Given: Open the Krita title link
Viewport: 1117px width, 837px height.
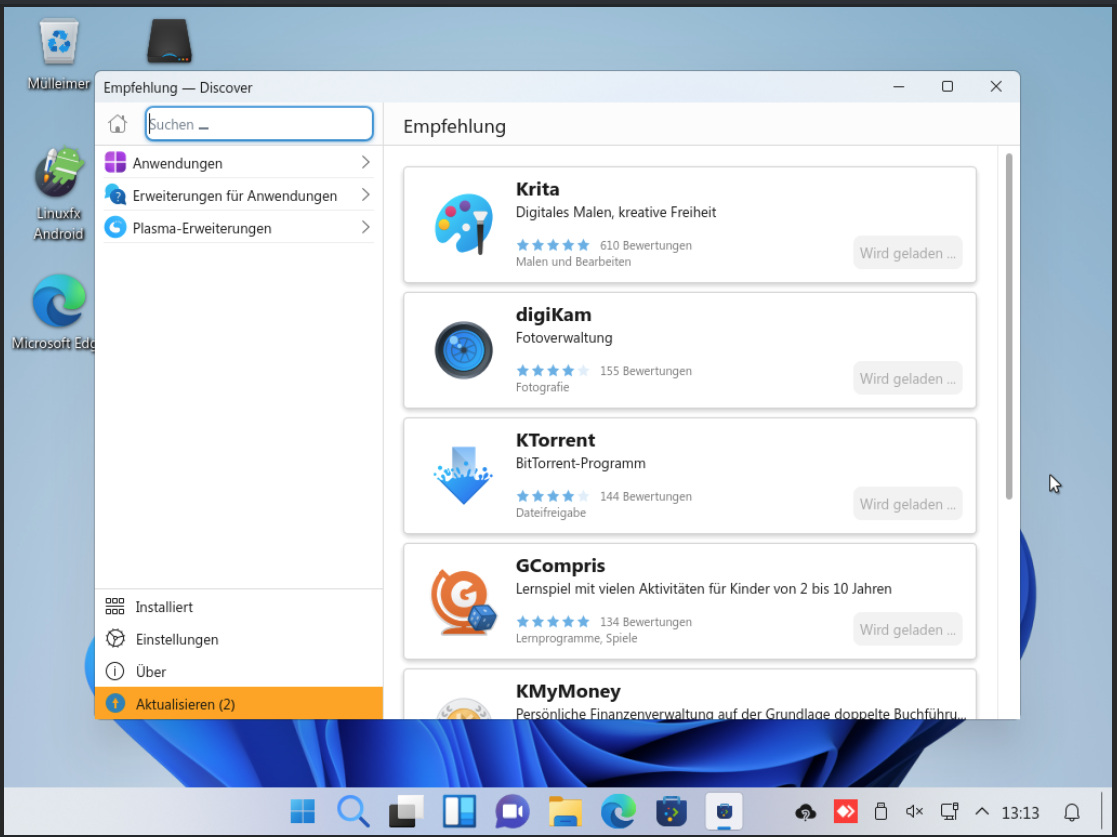Looking at the screenshot, I should coord(538,189).
